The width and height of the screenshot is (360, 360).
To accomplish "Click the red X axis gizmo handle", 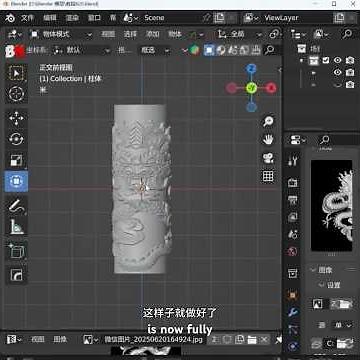I will click(272, 88).
